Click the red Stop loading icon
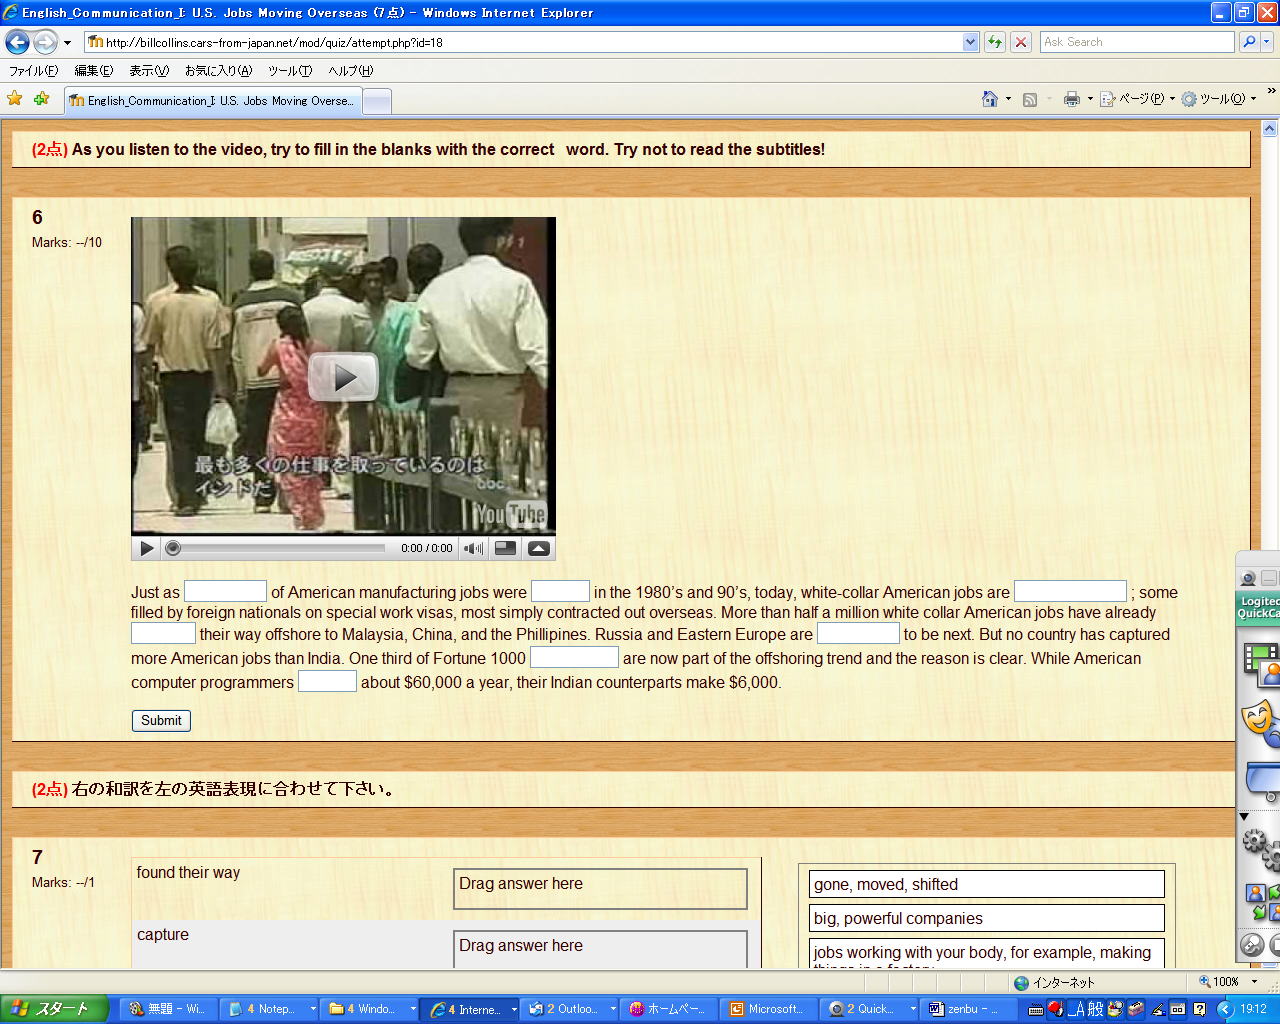 [1020, 42]
